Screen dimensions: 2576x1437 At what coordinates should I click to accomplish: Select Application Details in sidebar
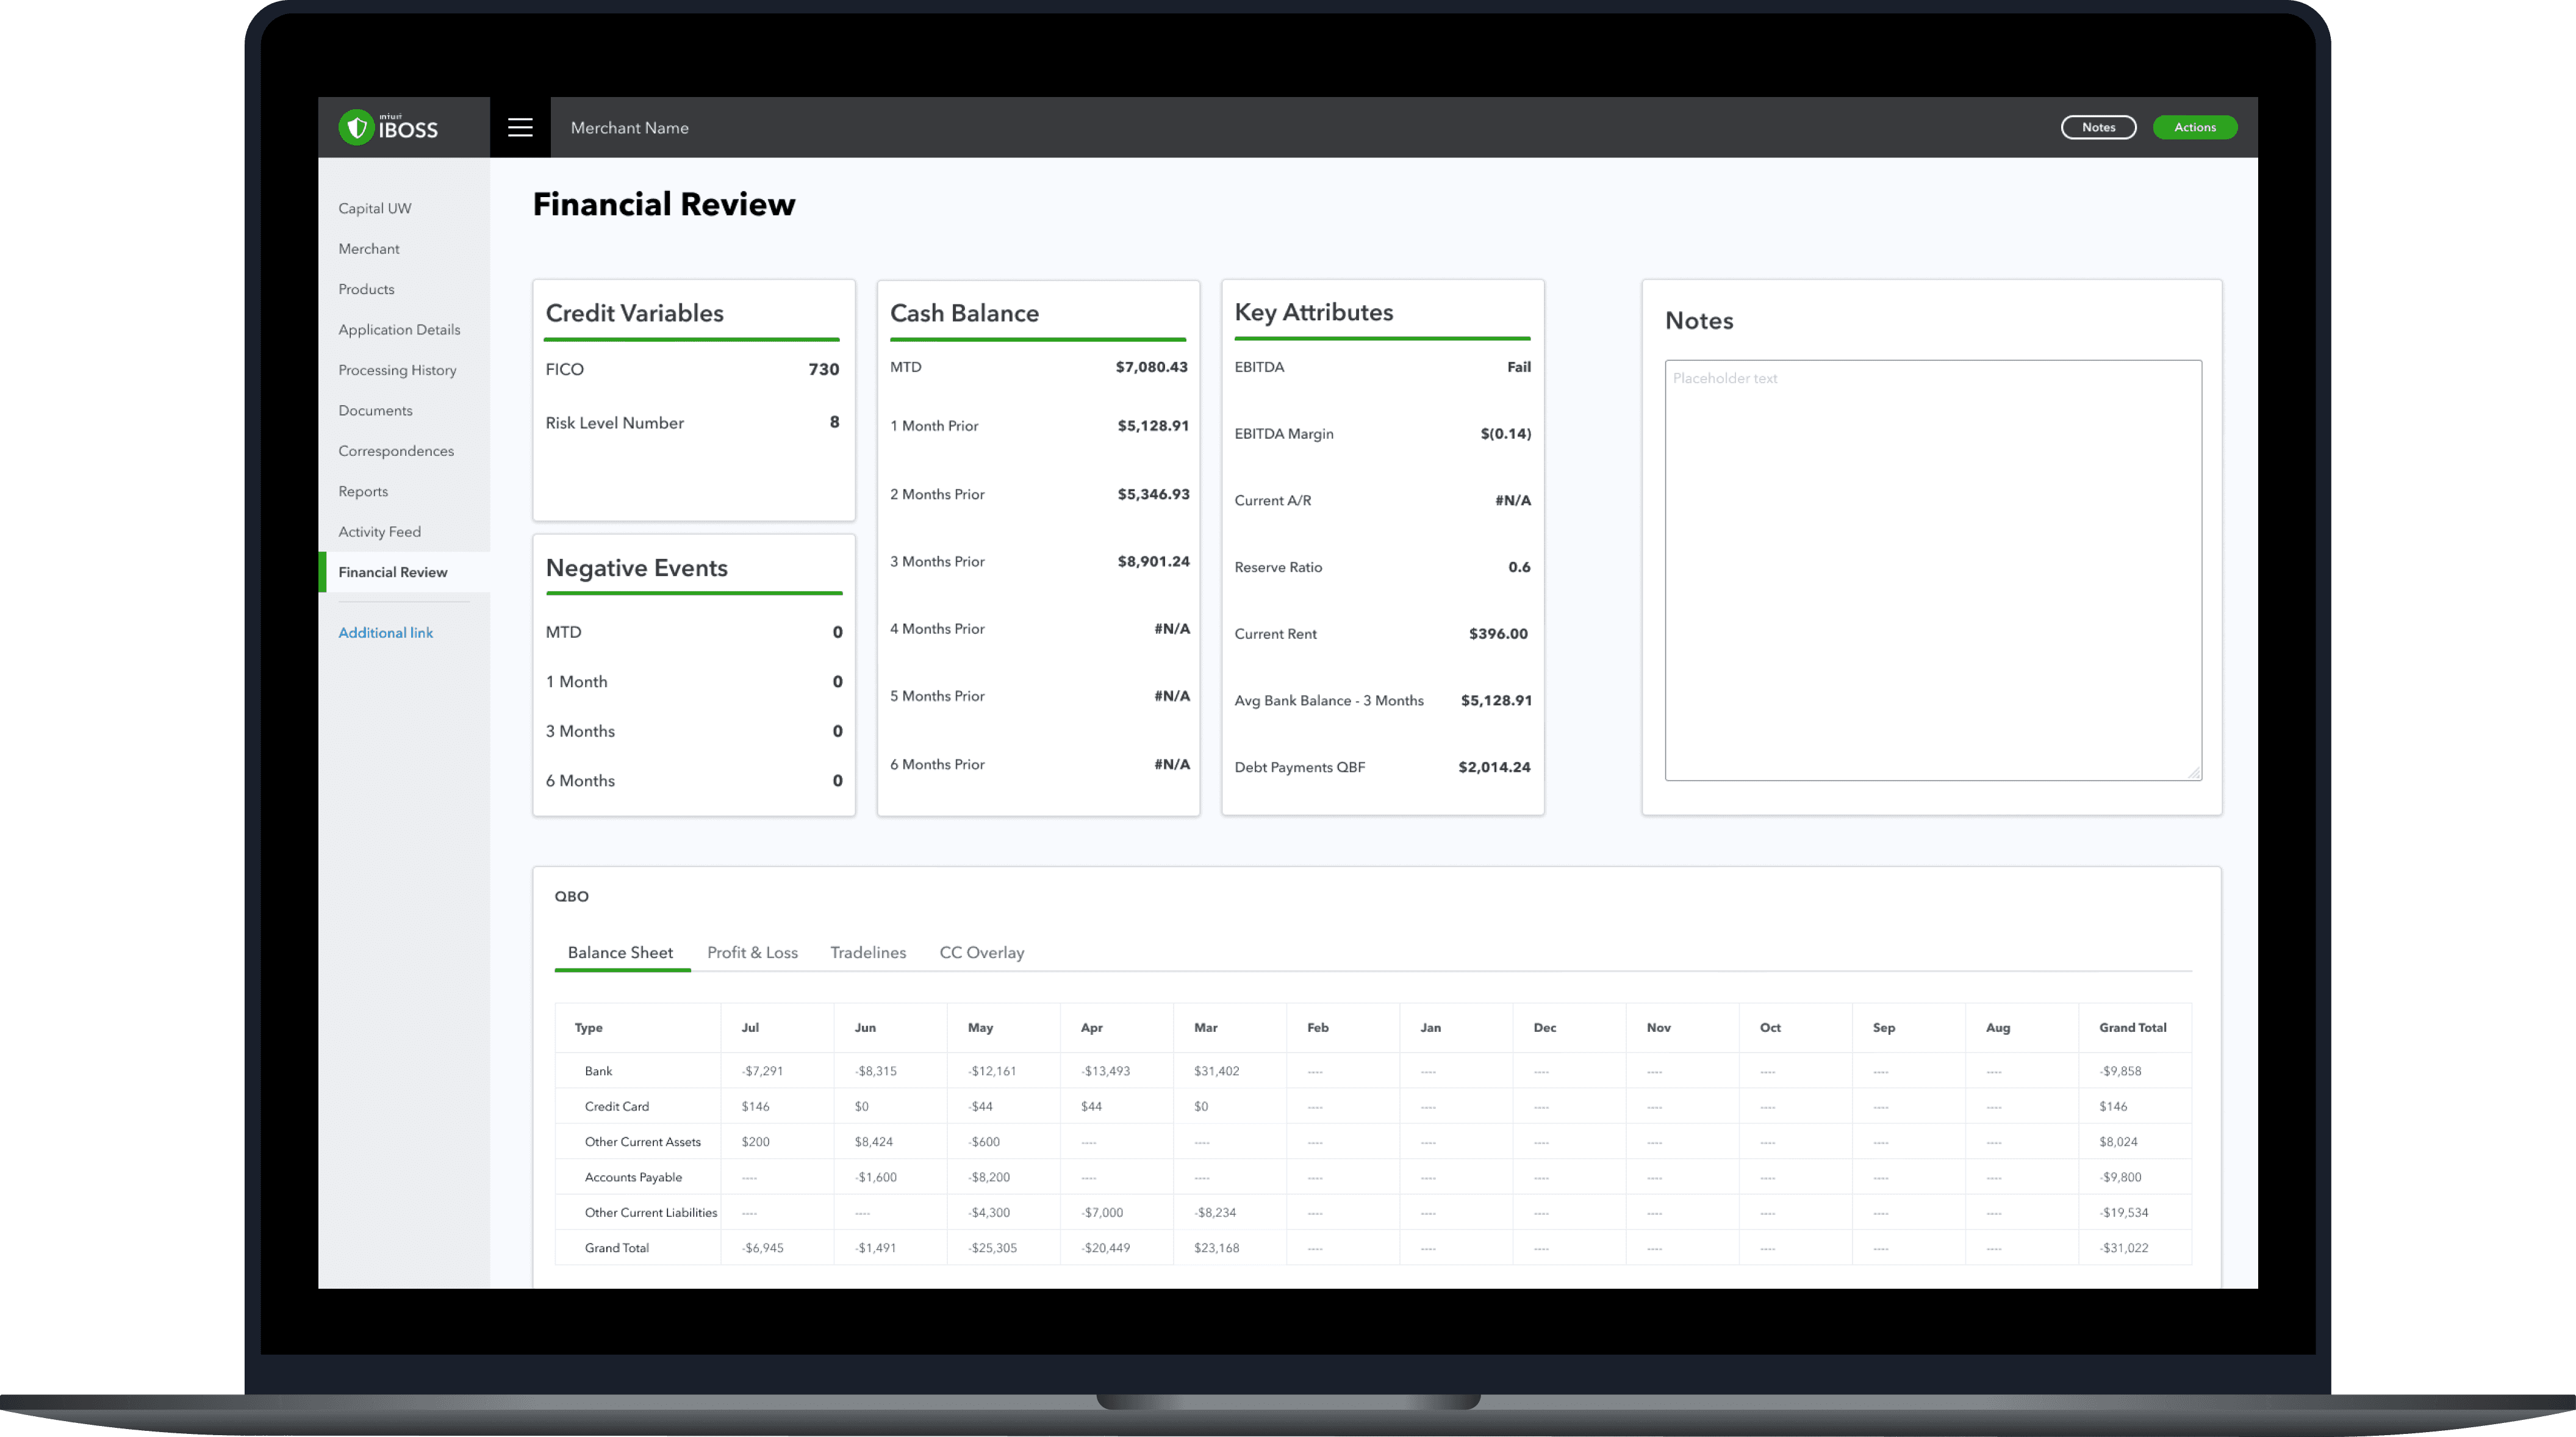[x=399, y=329]
